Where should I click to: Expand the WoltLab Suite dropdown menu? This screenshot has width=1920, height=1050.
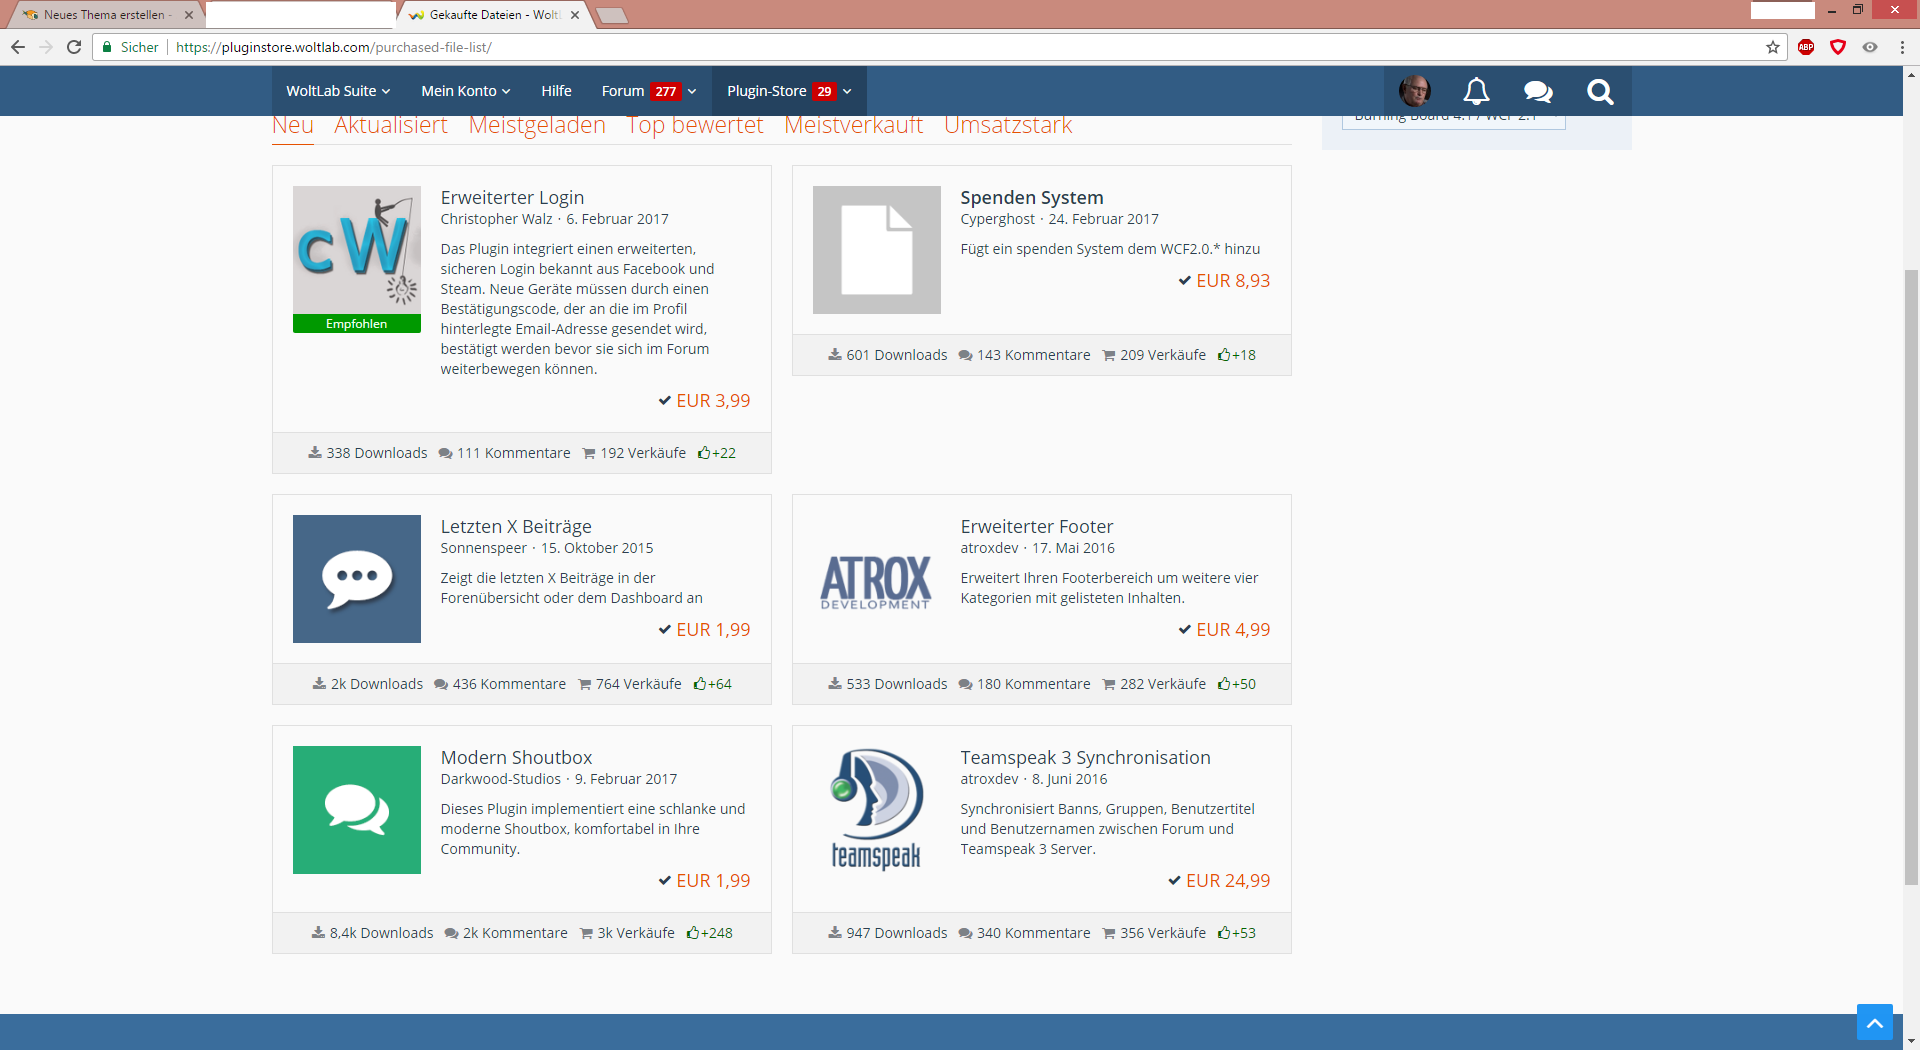[338, 91]
